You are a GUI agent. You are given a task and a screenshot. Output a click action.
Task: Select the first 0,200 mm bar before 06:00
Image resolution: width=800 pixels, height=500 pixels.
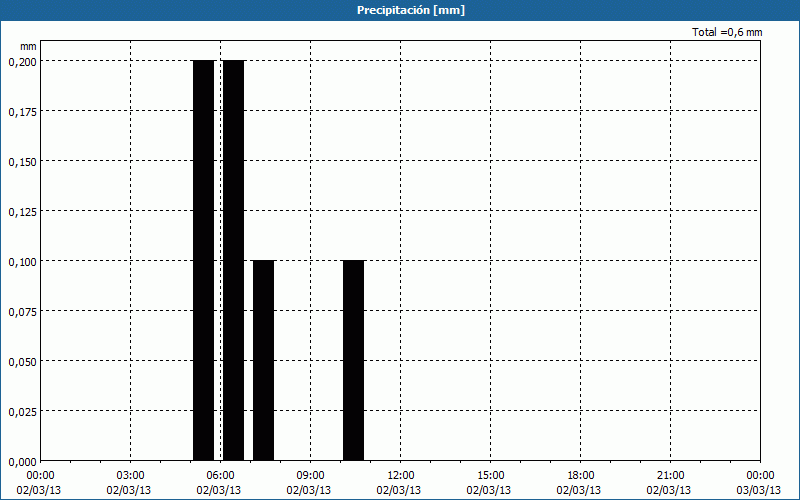coord(204,260)
